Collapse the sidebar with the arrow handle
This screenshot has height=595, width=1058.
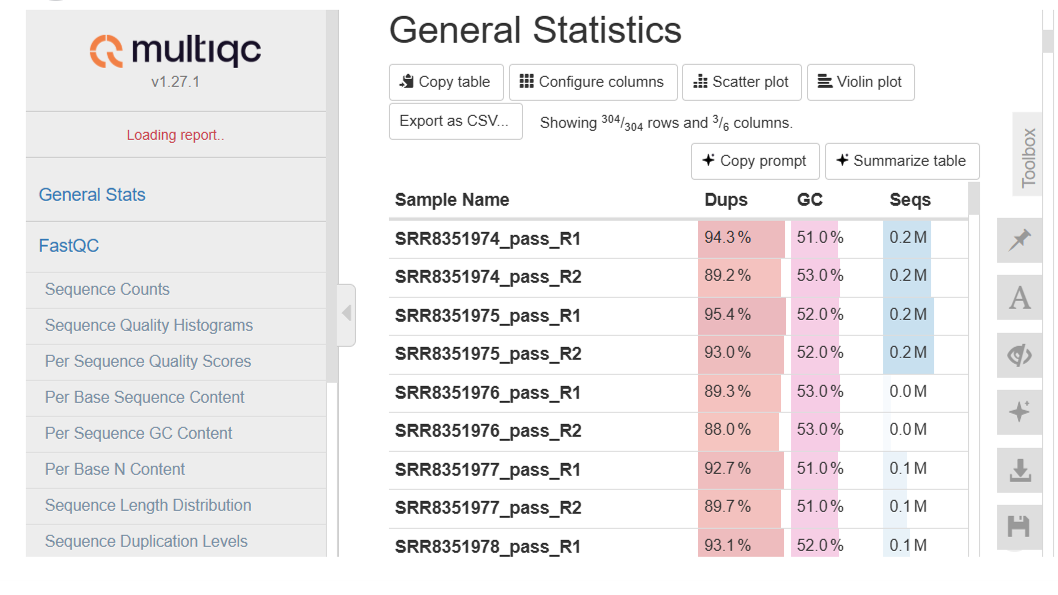pos(346,314)
